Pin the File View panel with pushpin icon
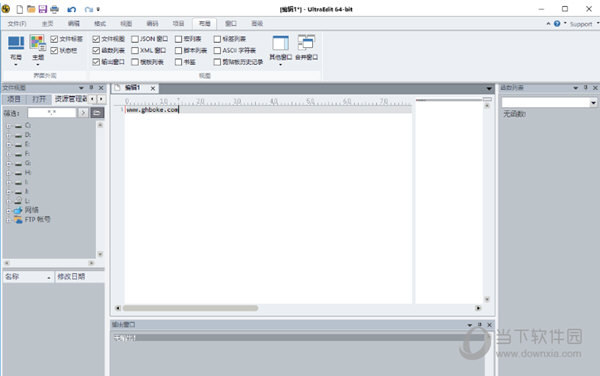This screenshot has width=600, height=376. pyautogui.click(x=91, y=88)
